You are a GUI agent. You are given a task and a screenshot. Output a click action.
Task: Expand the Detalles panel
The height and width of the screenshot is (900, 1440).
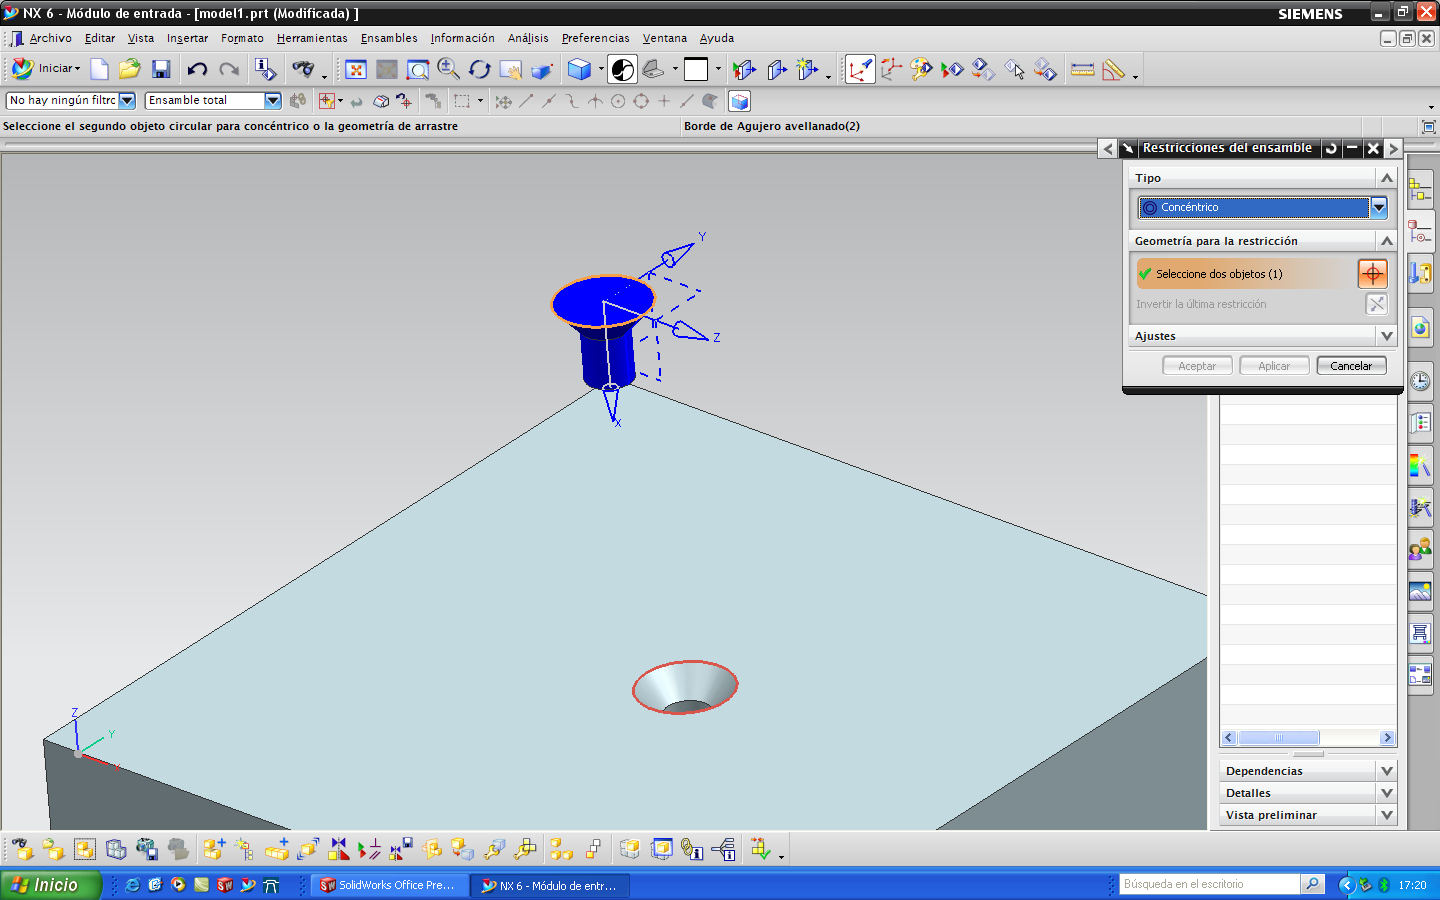pyautogui.click(x=1386, y=793)
